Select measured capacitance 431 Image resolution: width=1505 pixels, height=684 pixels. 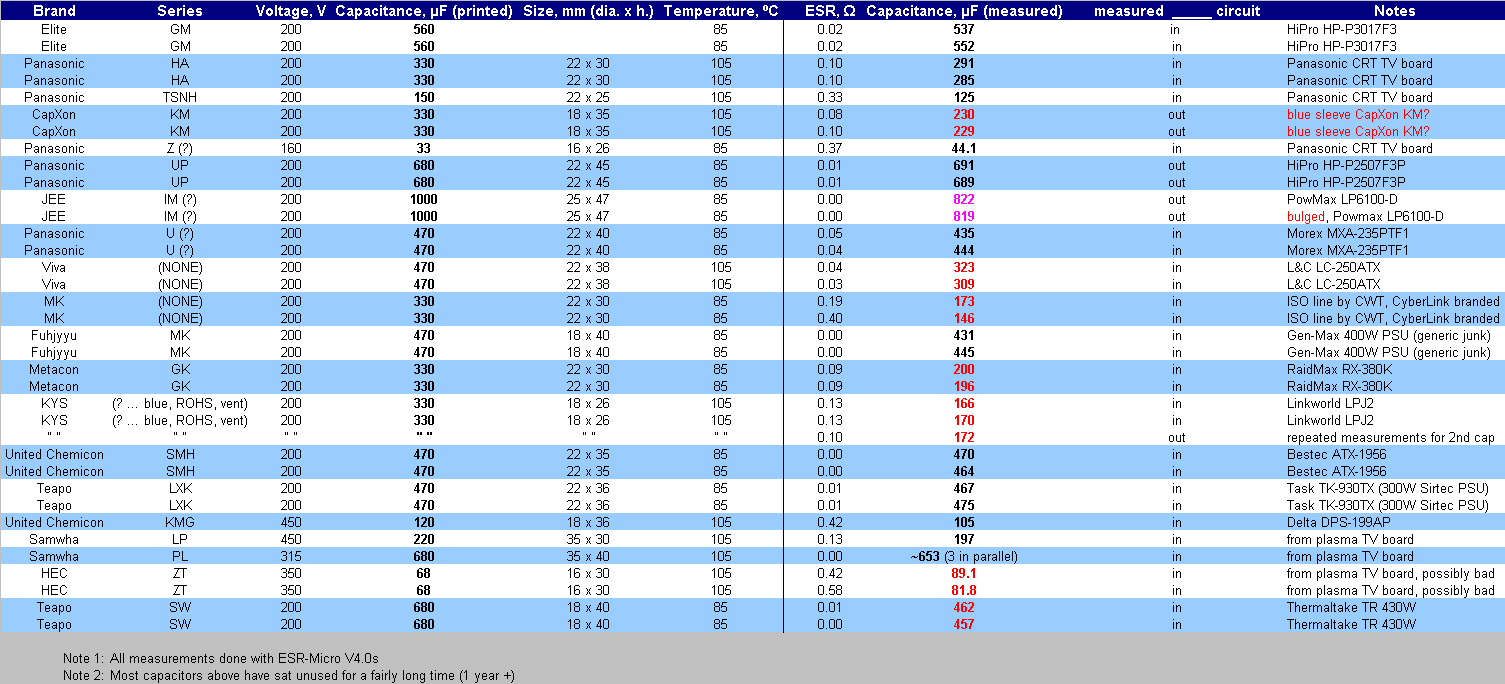point(964,335)
